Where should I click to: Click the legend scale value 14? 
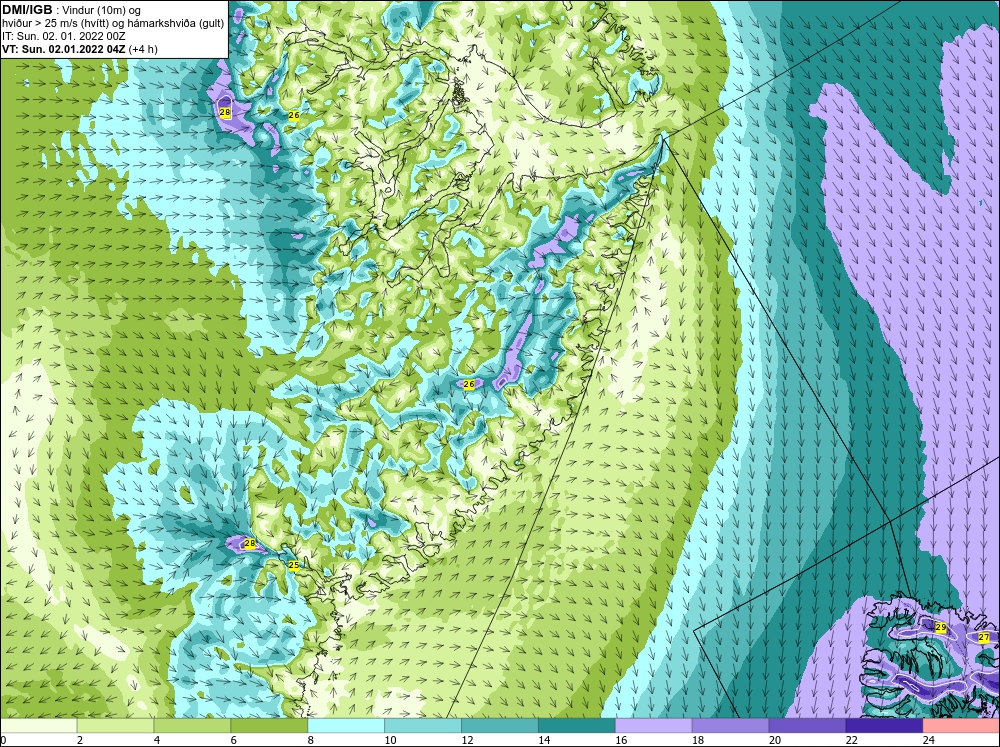(x=543, y=740)
